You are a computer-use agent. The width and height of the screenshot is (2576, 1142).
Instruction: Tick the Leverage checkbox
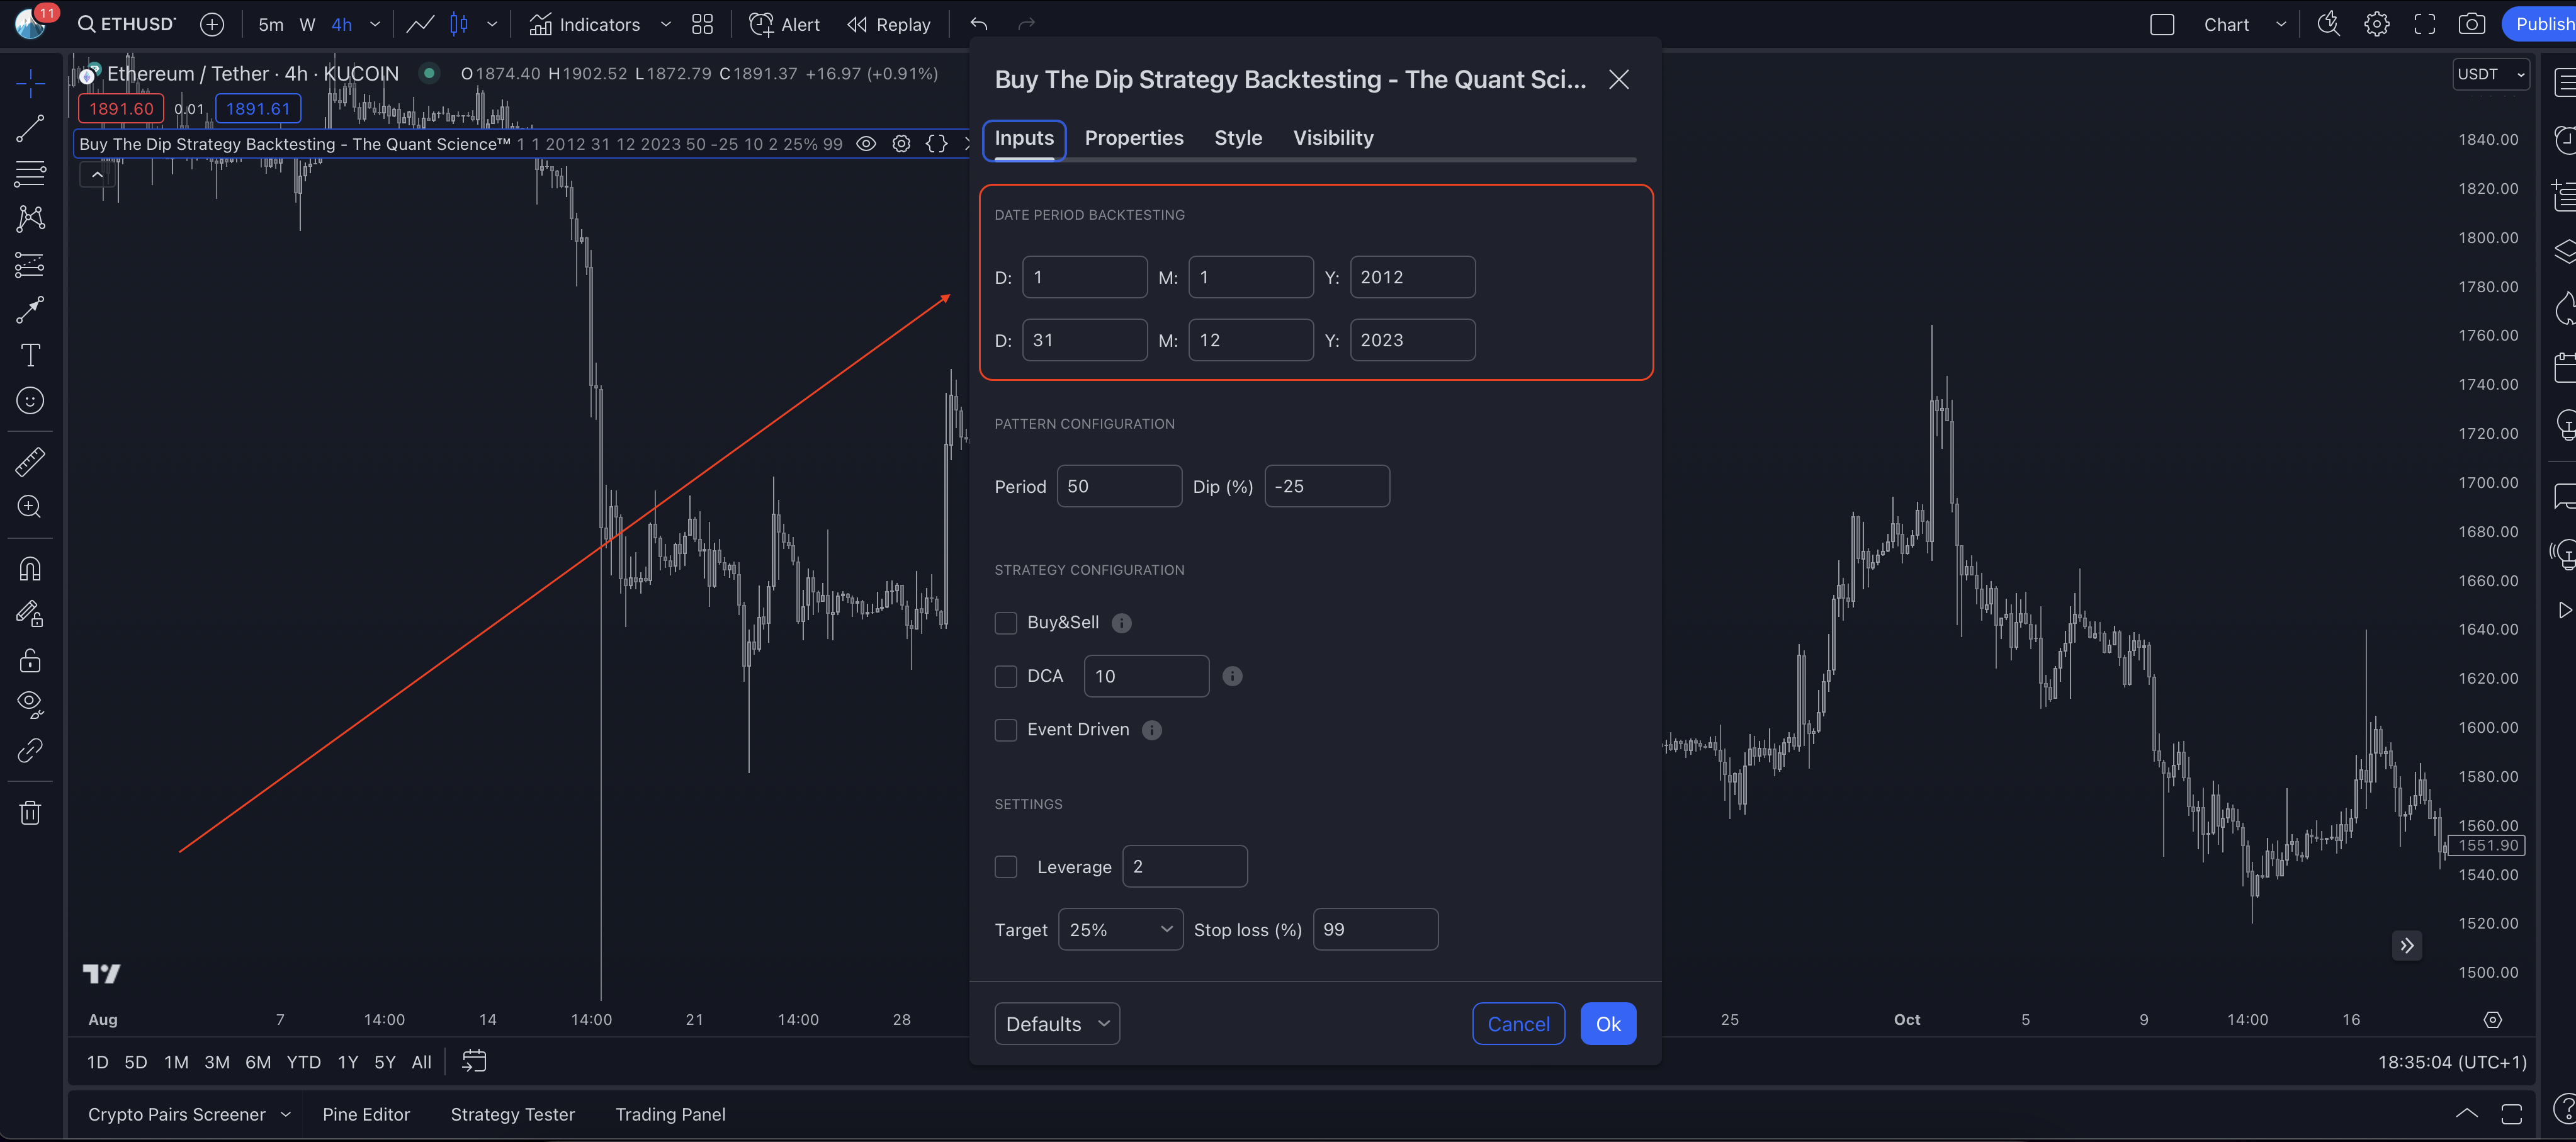pyautogui.click(x=1006, y=866)
